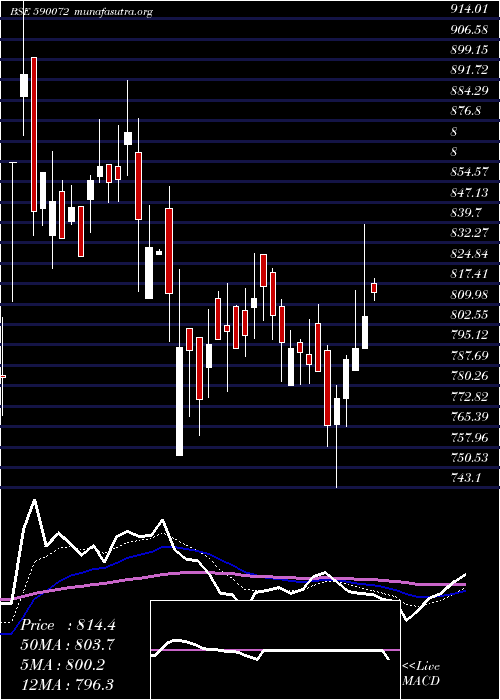Viewport: 500px width, 700px height.
Task: Select the 914.01 price axis label
Action: click(468, 9)
